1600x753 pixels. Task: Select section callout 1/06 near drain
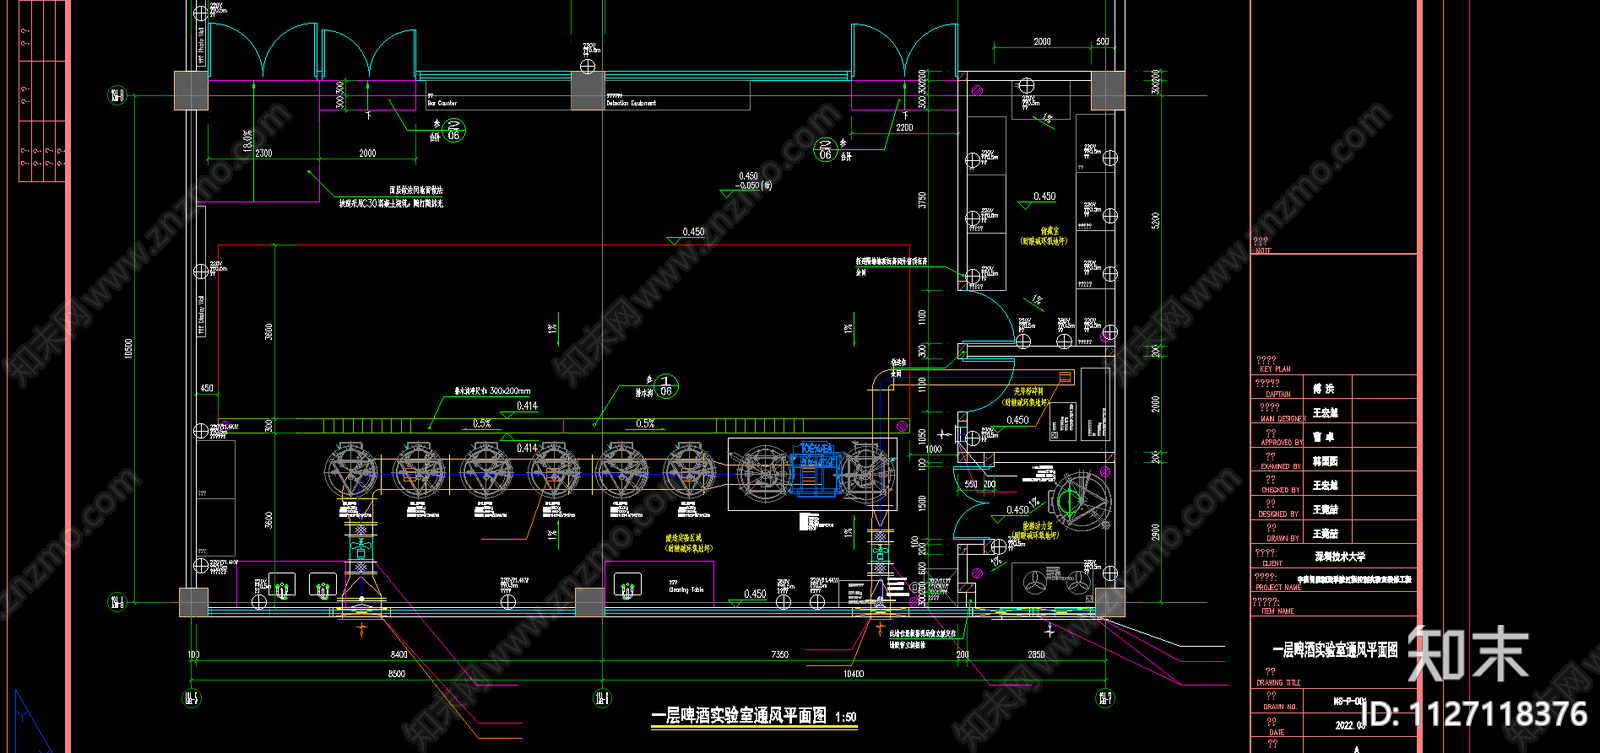[667, 386]
